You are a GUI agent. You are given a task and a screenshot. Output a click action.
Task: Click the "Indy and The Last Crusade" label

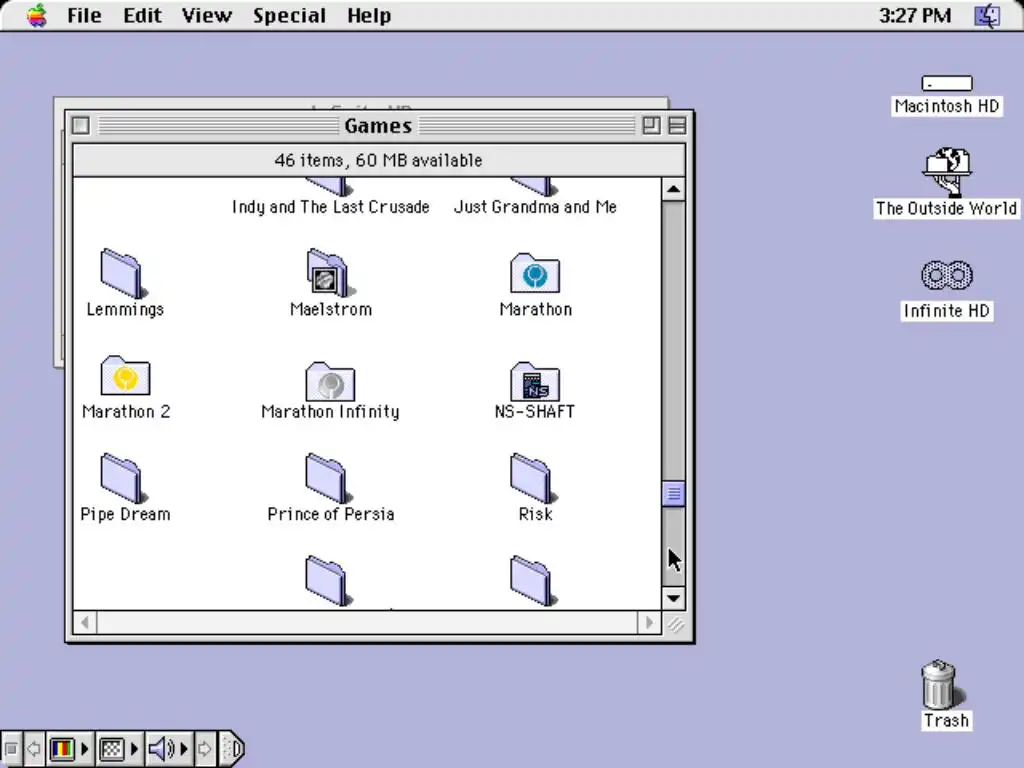pyautogui.click(x=330, y=207)
